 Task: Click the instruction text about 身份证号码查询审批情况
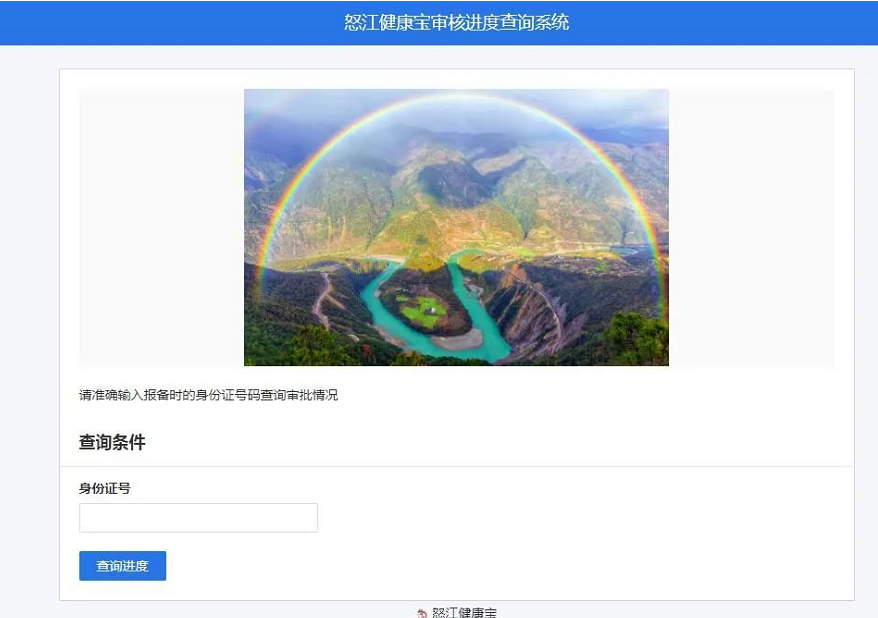[x=208, y=395]
